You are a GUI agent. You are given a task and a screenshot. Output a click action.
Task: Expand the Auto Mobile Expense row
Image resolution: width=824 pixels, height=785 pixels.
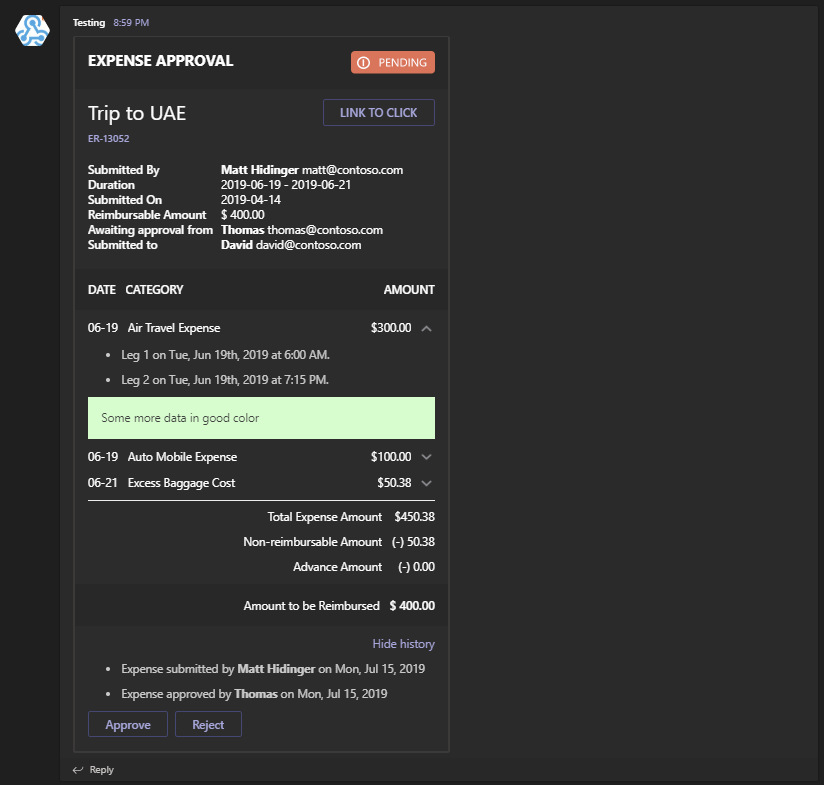pyautogui.click(x=426, y=456)
